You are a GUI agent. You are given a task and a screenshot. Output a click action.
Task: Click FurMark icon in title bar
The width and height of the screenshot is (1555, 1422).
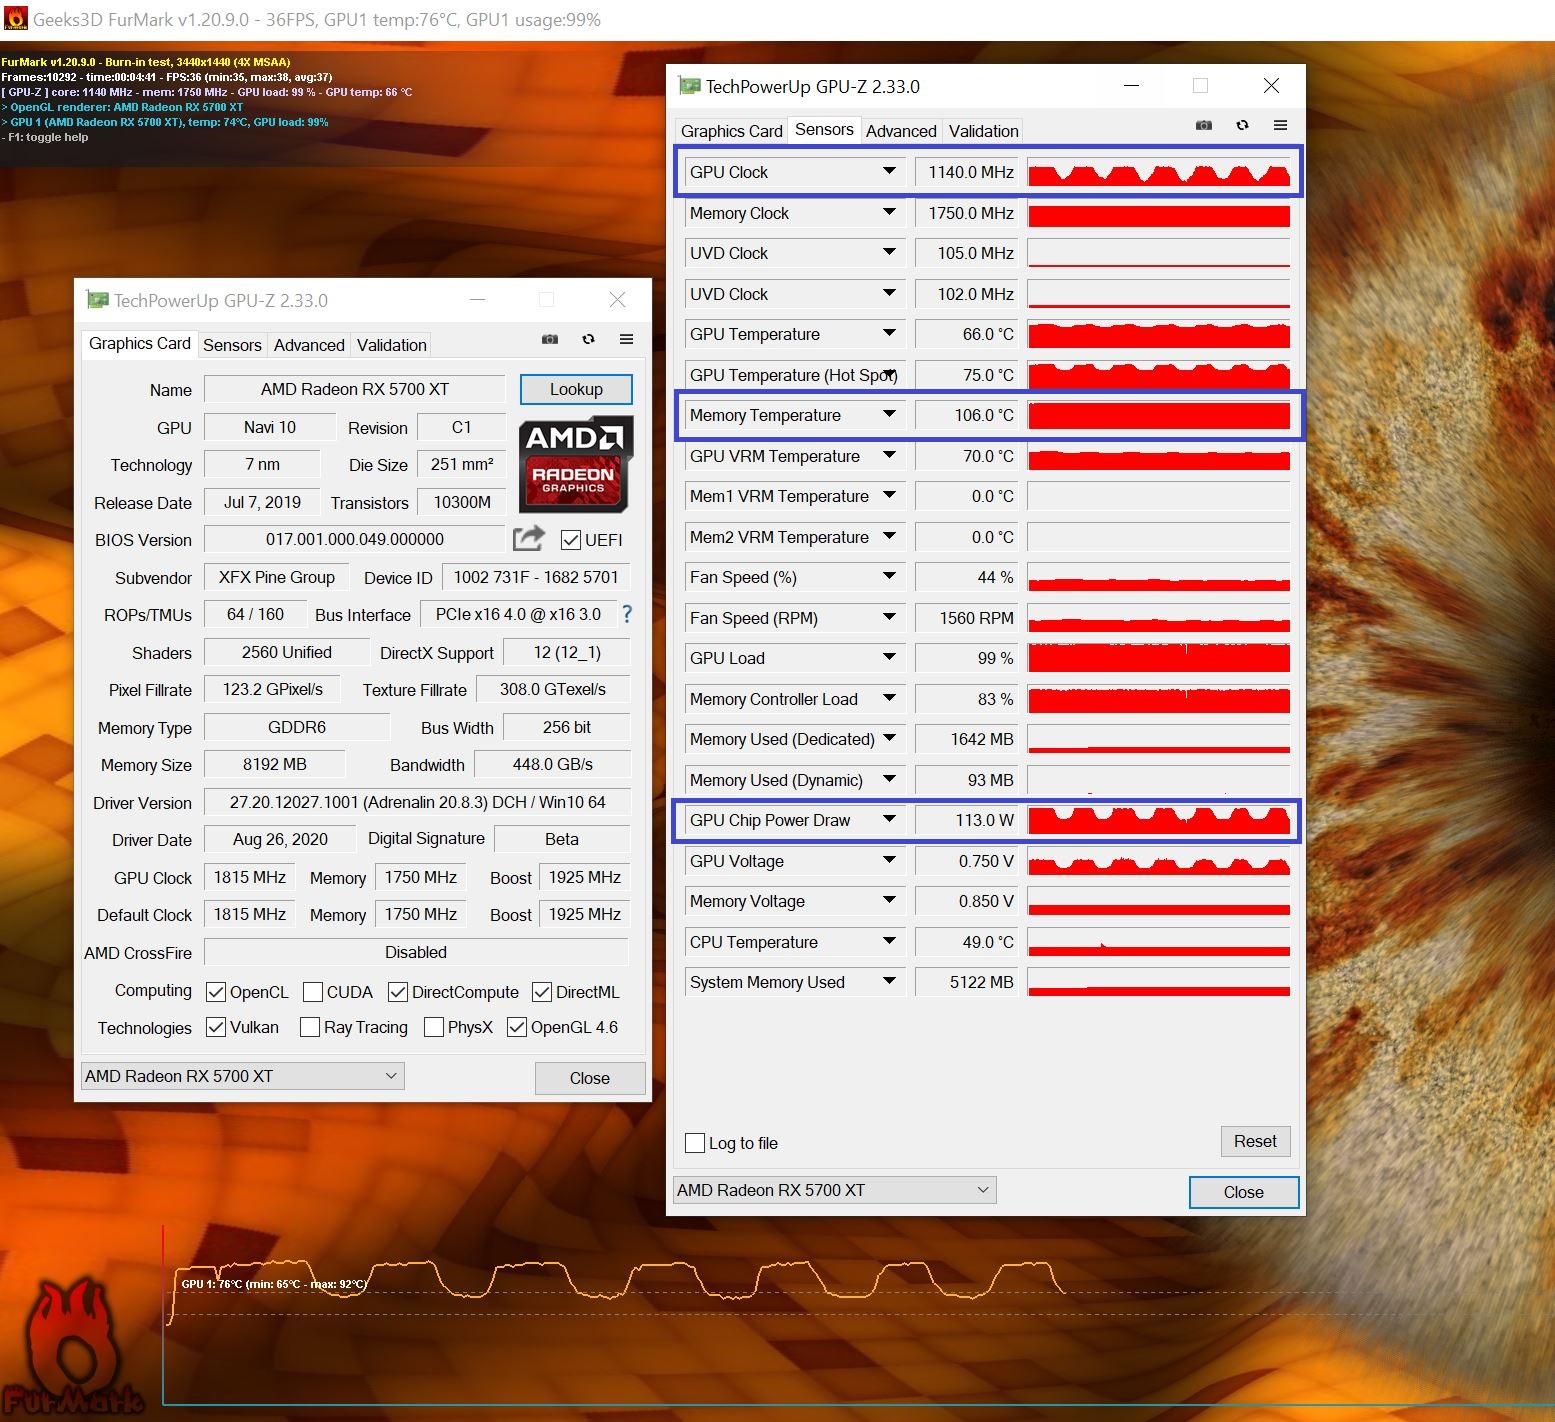pyautogui.click(x=16, y=19)
